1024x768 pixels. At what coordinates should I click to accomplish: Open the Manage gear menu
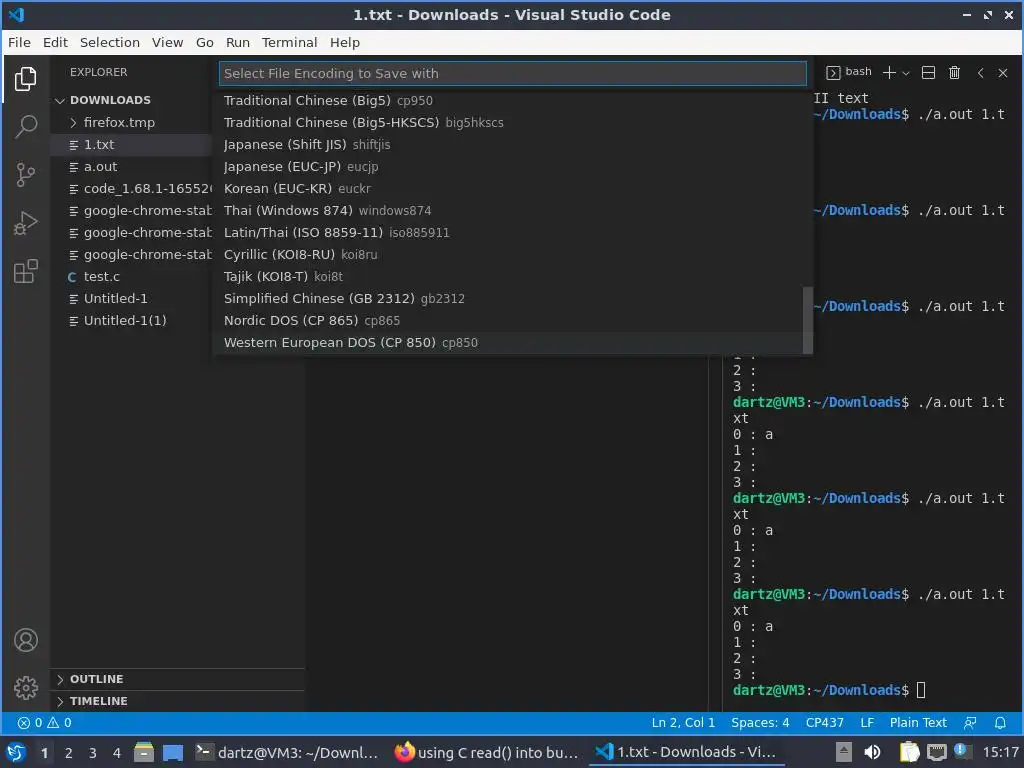point(25,688)
